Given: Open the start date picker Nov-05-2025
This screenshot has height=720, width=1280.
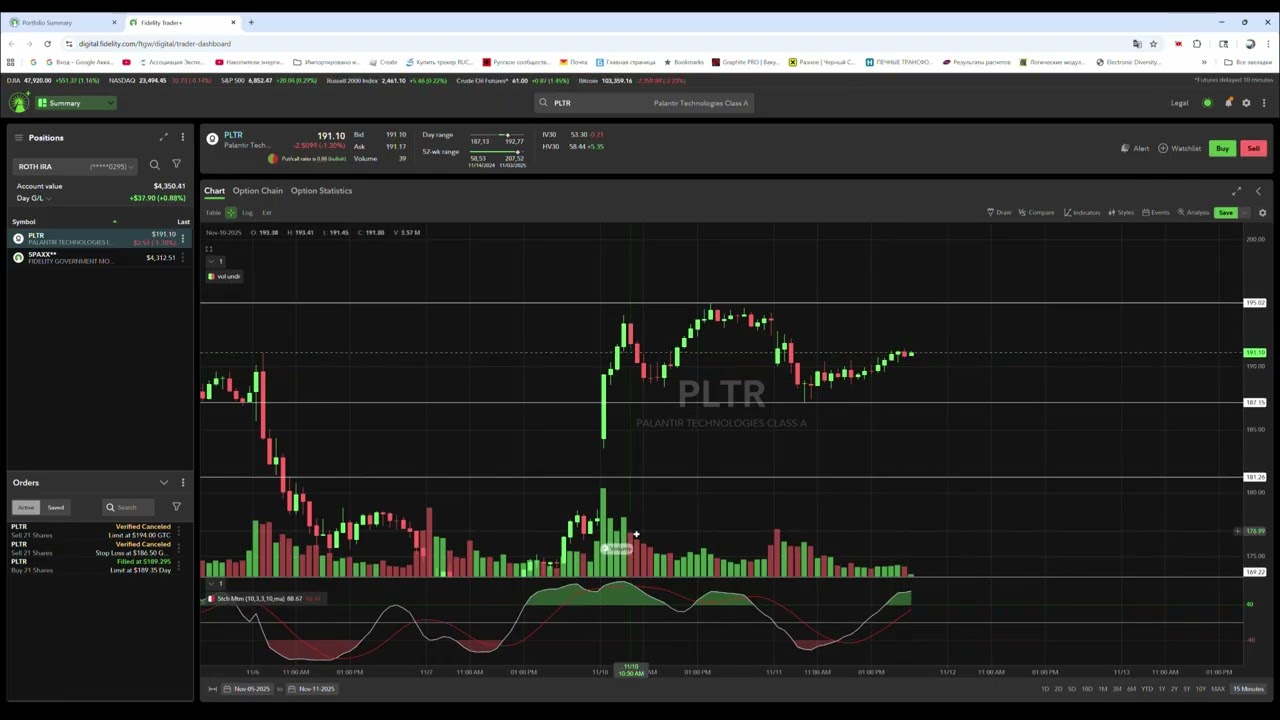Looking at the screenshot, I should coord(247,689).
